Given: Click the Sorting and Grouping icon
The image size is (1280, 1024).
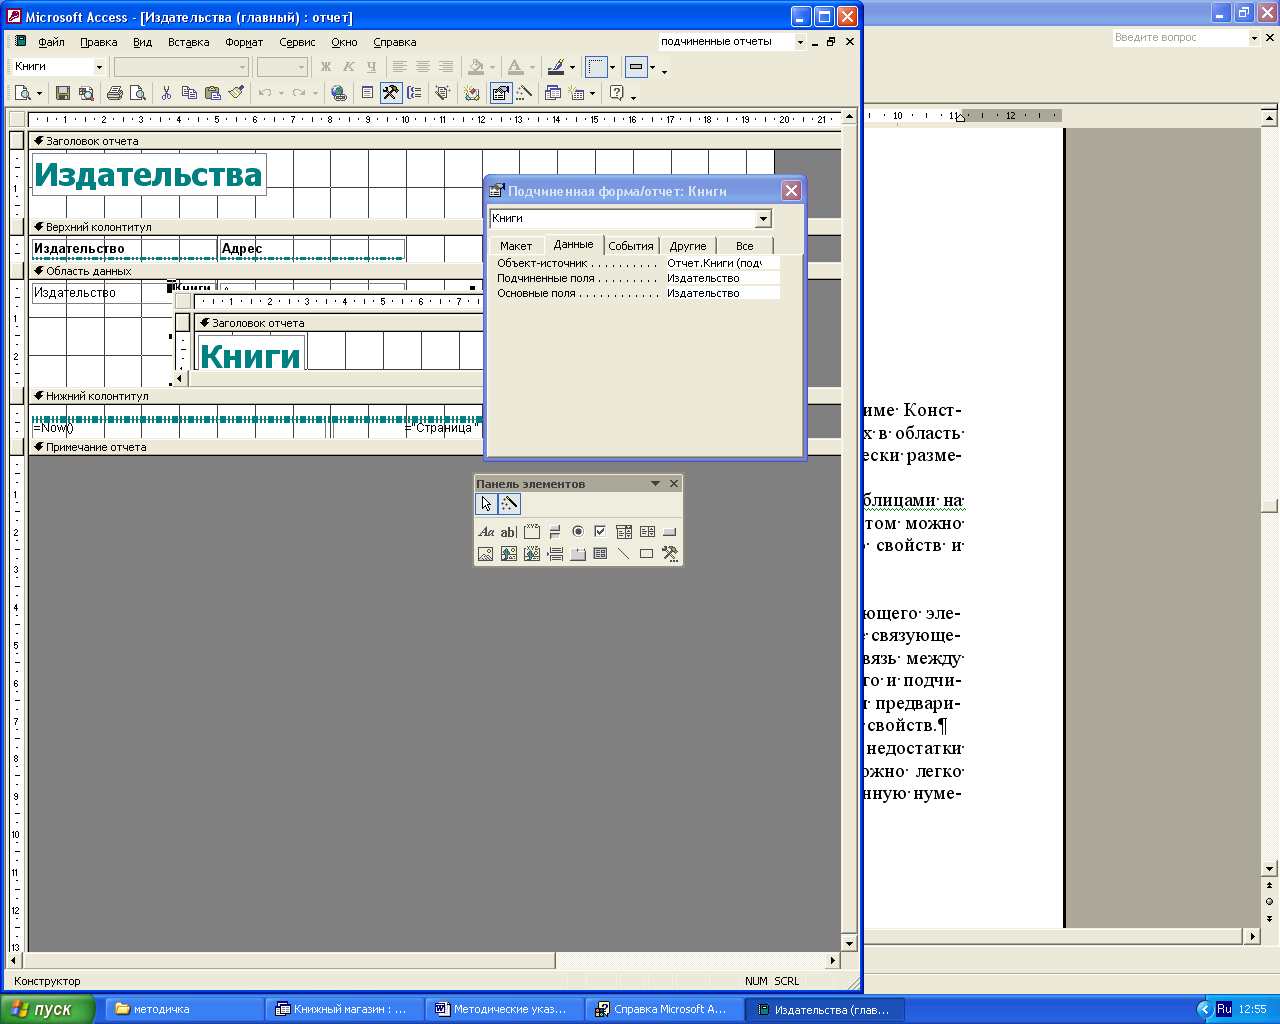Looking at the screenshot, I should click(414, 93).
